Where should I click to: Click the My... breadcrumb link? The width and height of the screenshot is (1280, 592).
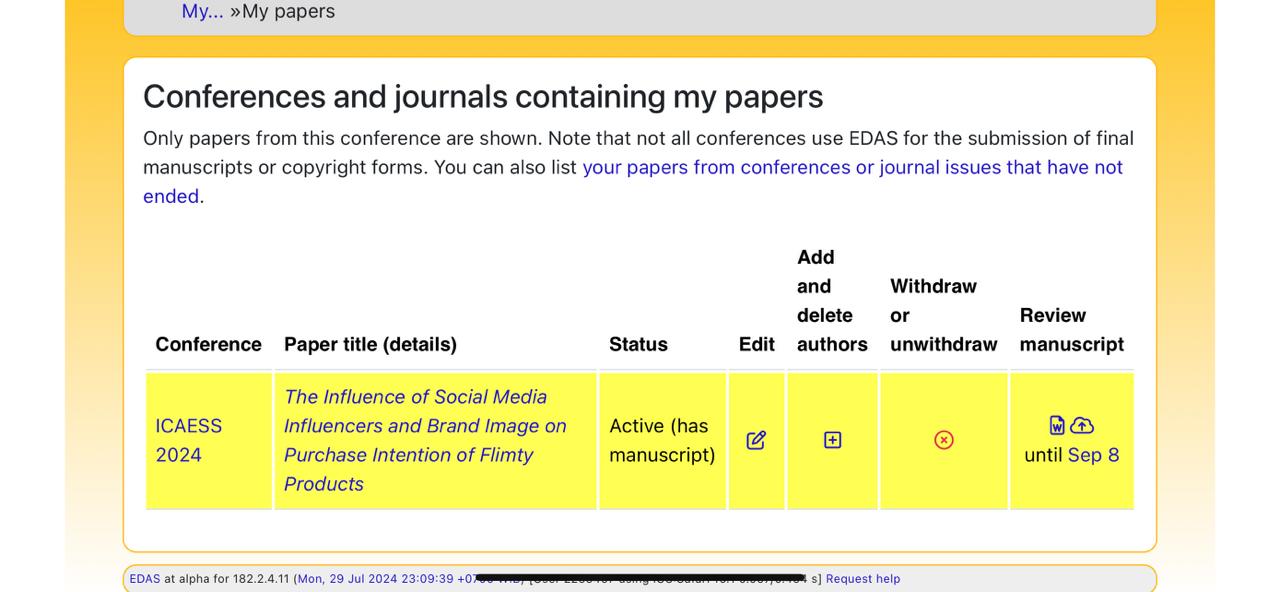(202, 12)
